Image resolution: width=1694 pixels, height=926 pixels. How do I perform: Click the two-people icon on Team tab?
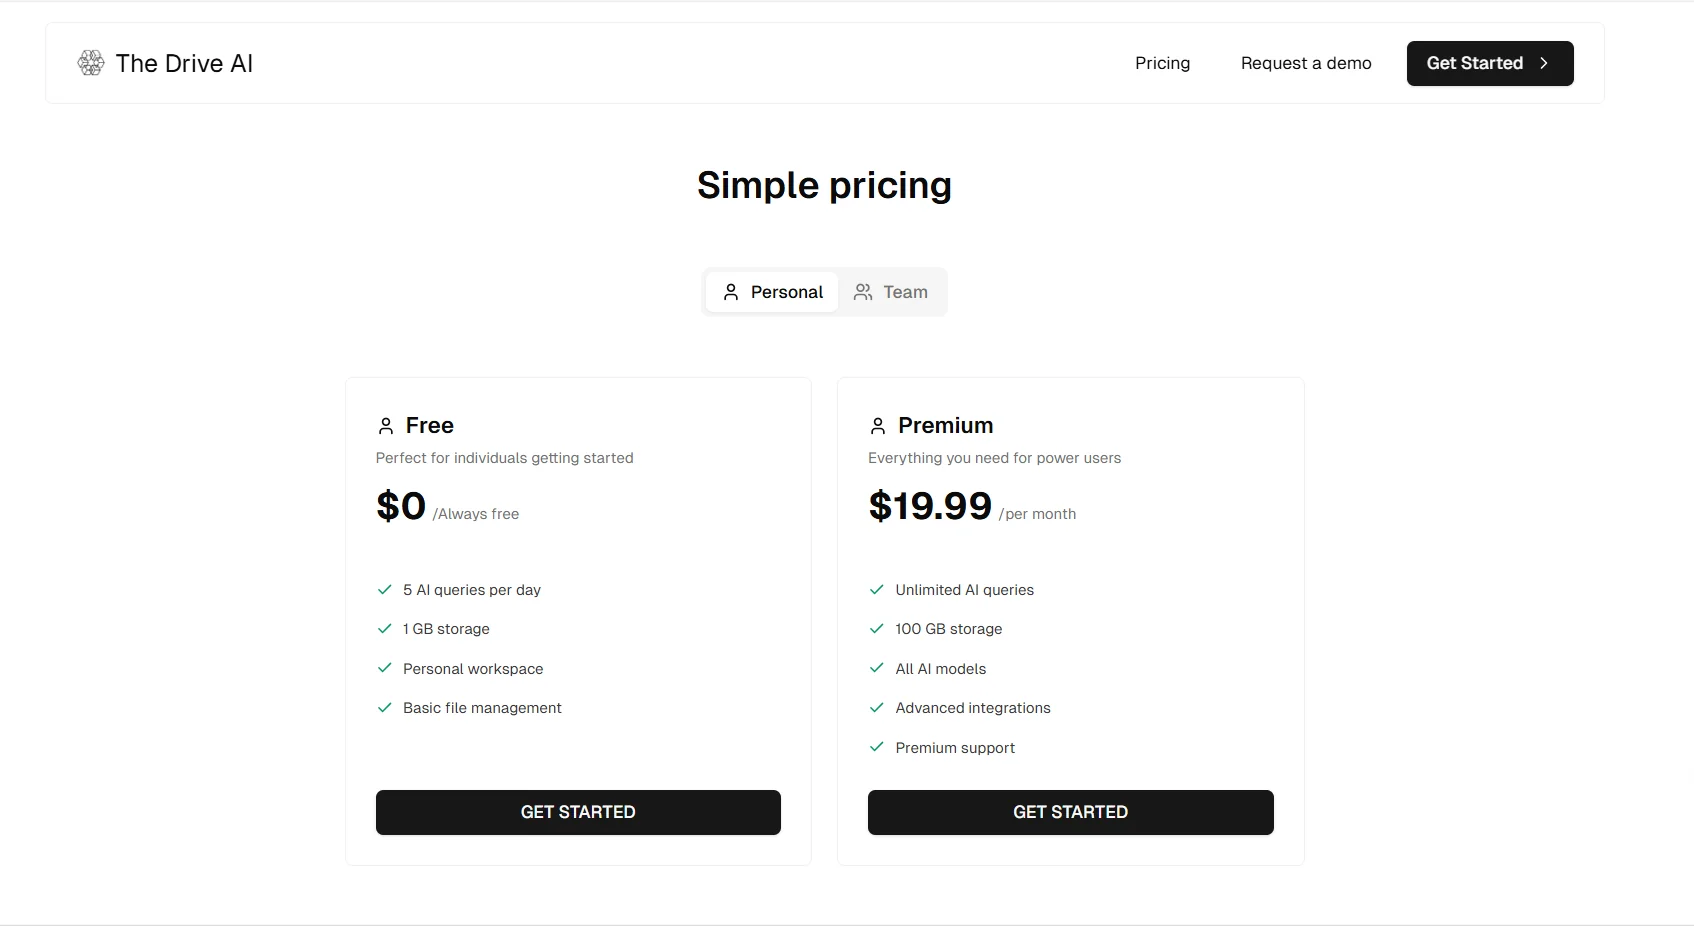point(863,292)
